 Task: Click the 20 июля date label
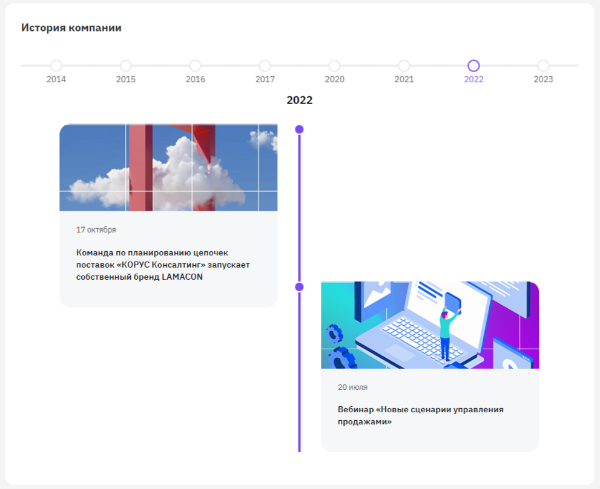[352, 387]
